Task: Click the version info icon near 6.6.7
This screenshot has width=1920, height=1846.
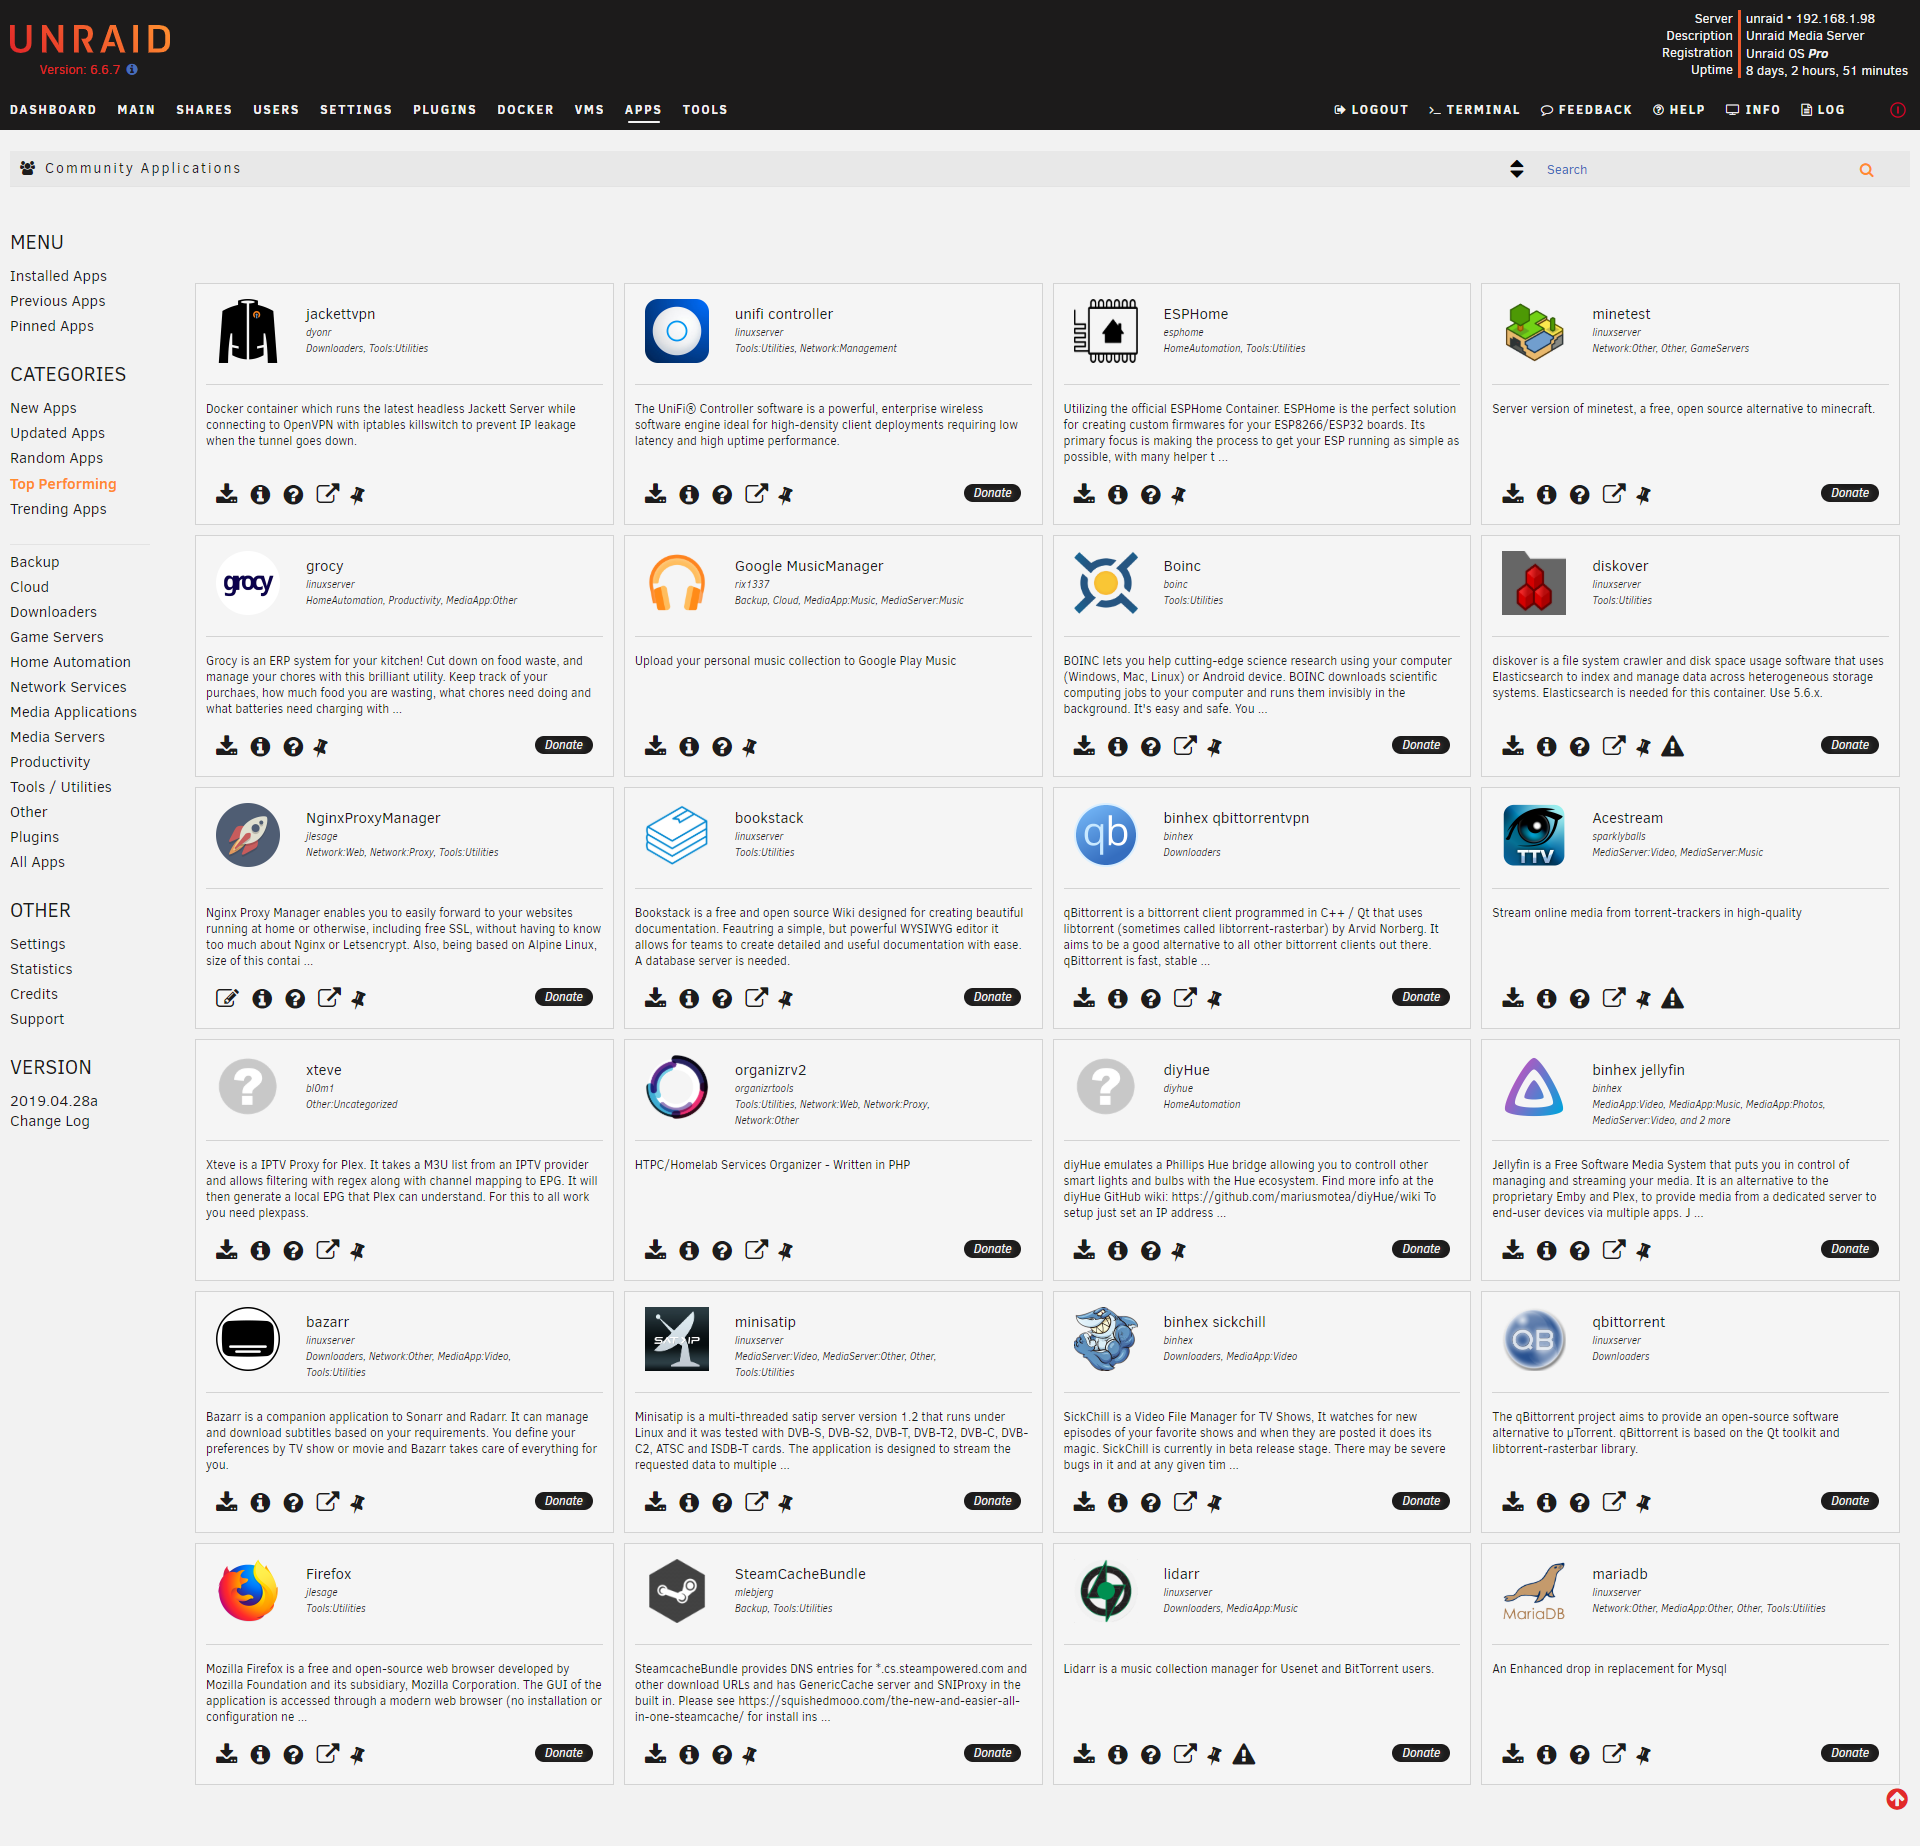Action: [x=132, y=70]
